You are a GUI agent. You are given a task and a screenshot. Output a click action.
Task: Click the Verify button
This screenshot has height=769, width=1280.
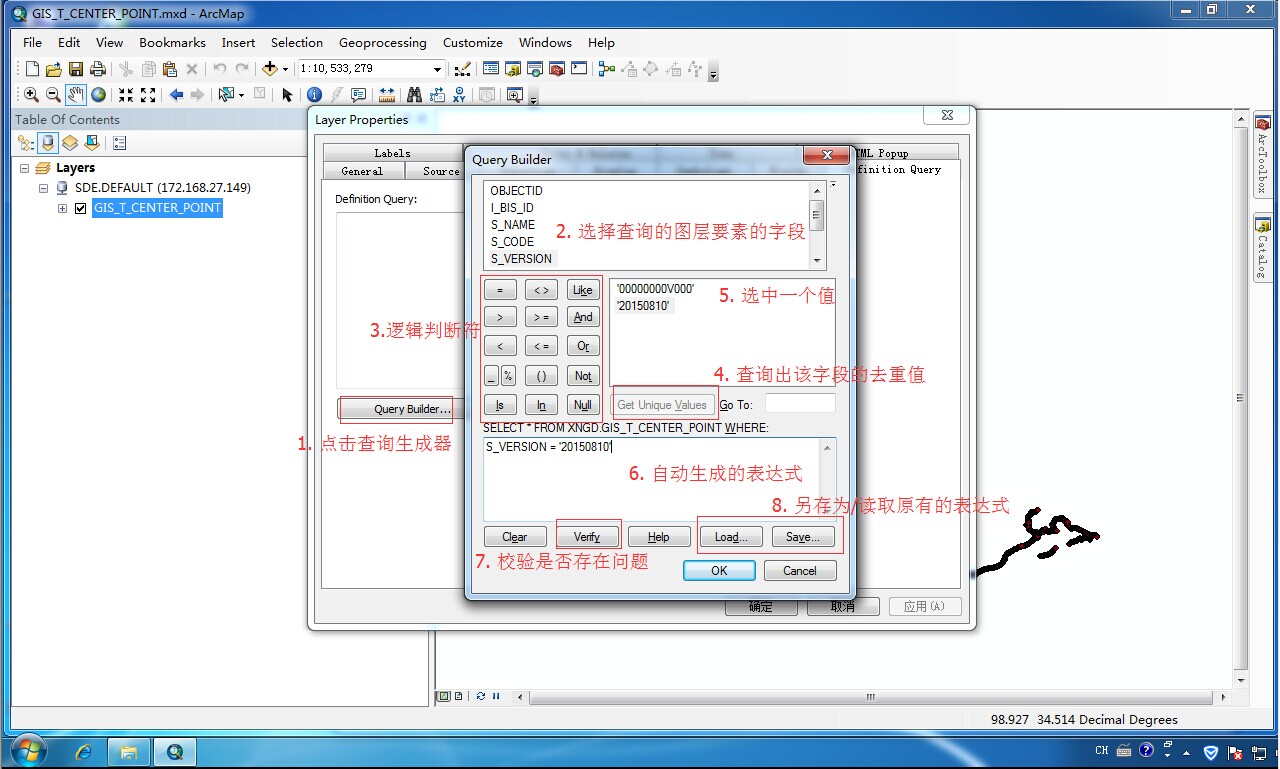587,537
